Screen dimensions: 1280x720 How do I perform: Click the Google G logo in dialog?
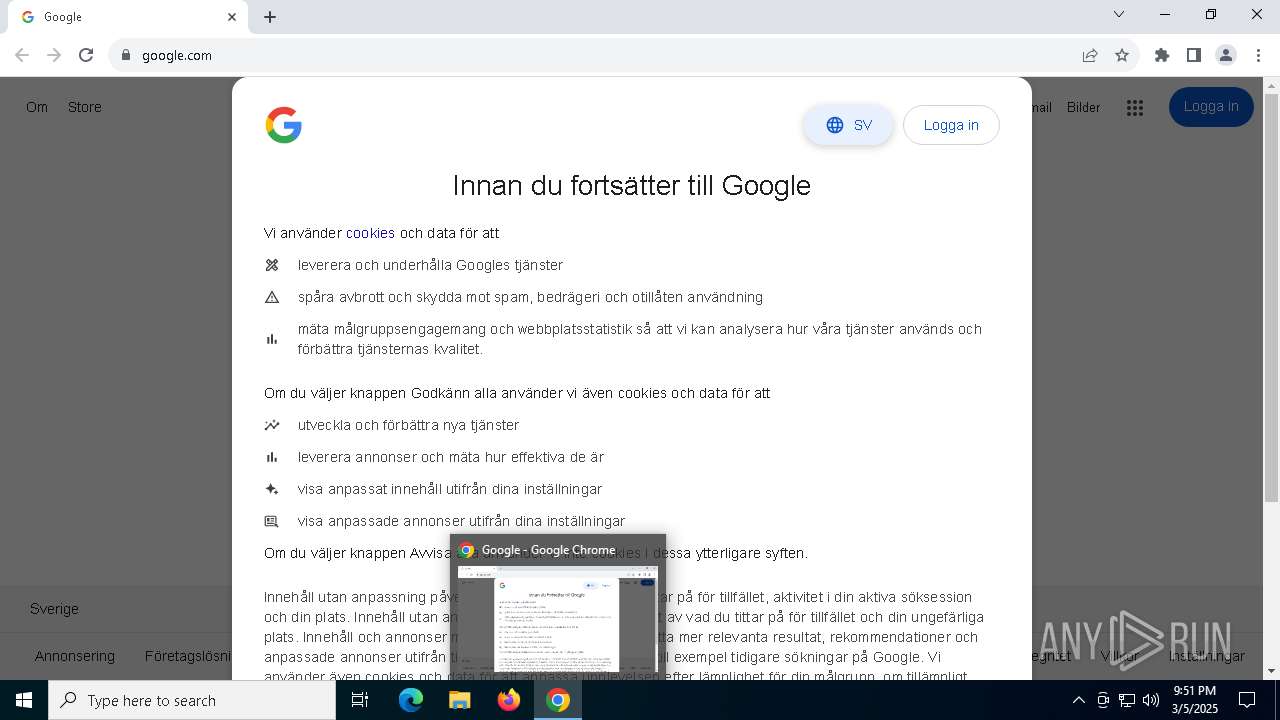click(x=284, y=125)
